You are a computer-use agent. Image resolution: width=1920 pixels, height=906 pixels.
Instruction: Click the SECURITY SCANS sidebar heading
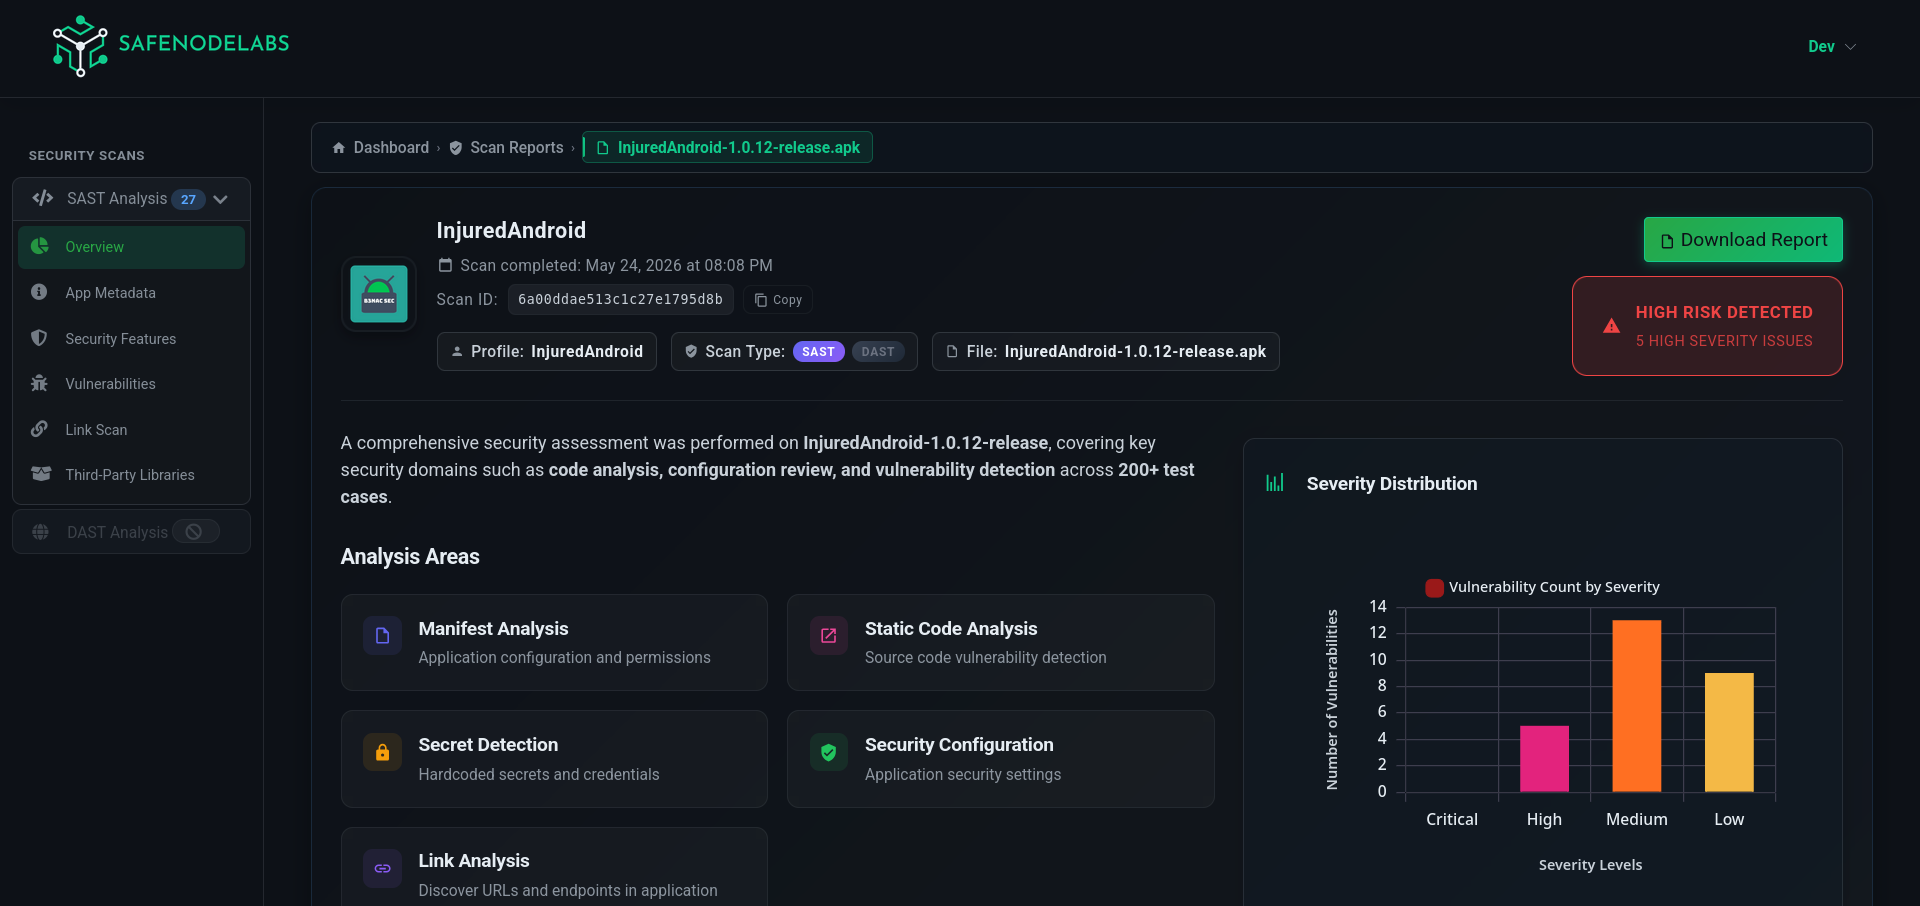coord(87,156)
